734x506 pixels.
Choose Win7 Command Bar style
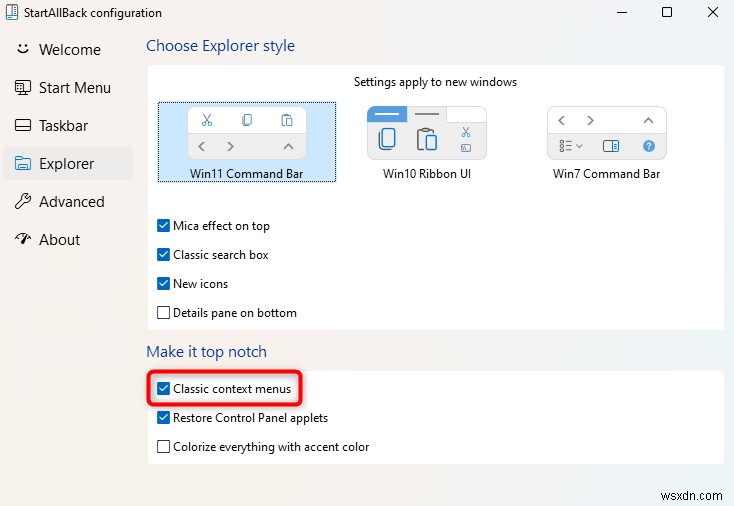[606, 143]
